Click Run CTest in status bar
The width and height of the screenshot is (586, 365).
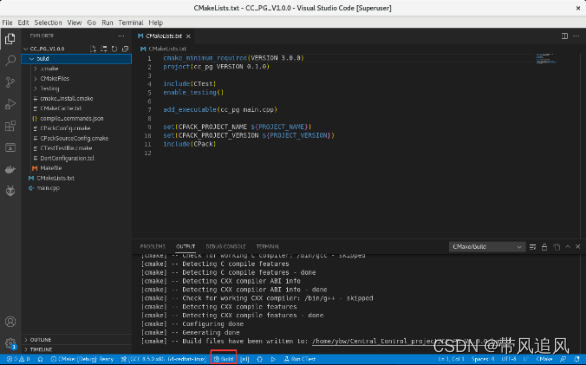(x=300, y=359)
